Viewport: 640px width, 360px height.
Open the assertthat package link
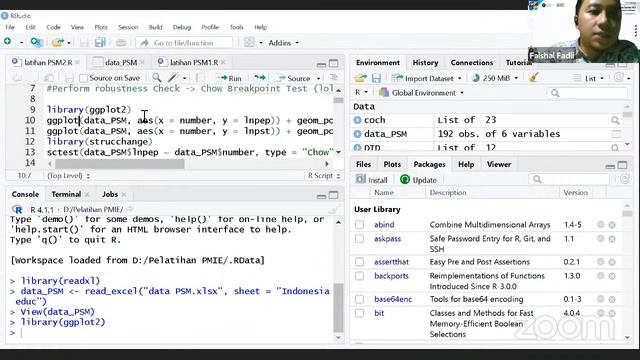(x=391, y=262)
